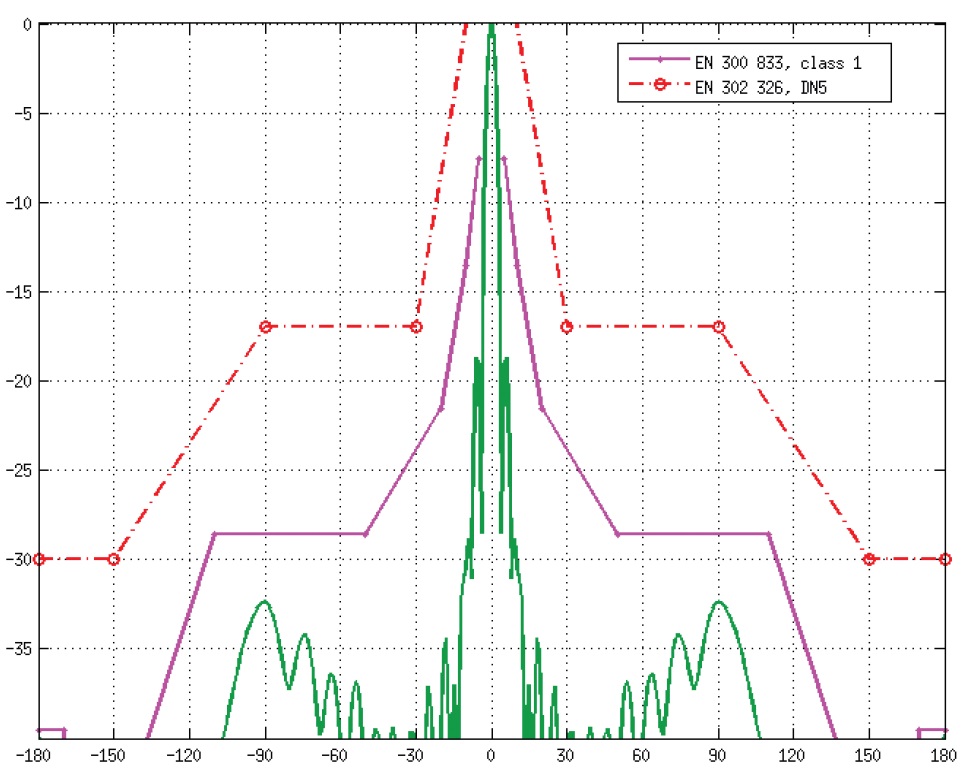Click x-axis label 120
This screenshot has height=782, width=972.
[x=792, y=756]
